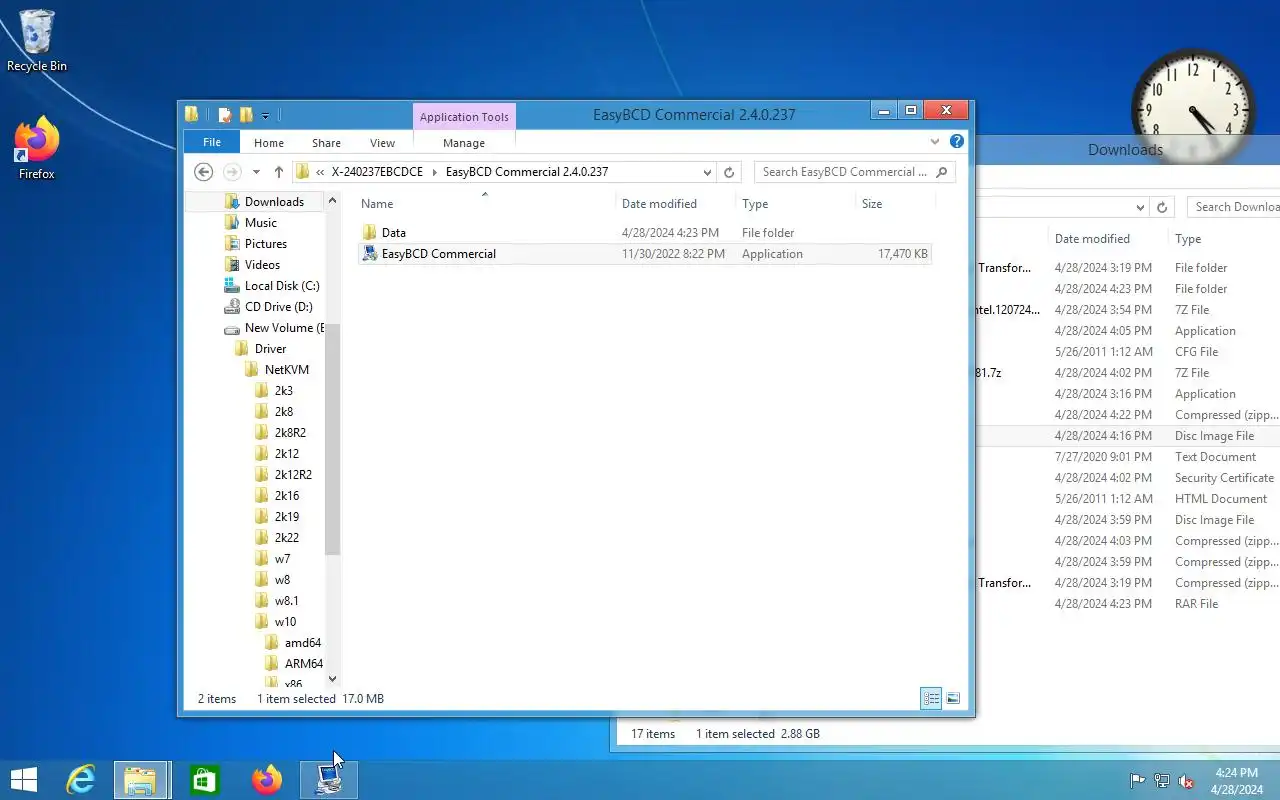Open the Store app on the taskbar

click(x=204, y=779)
